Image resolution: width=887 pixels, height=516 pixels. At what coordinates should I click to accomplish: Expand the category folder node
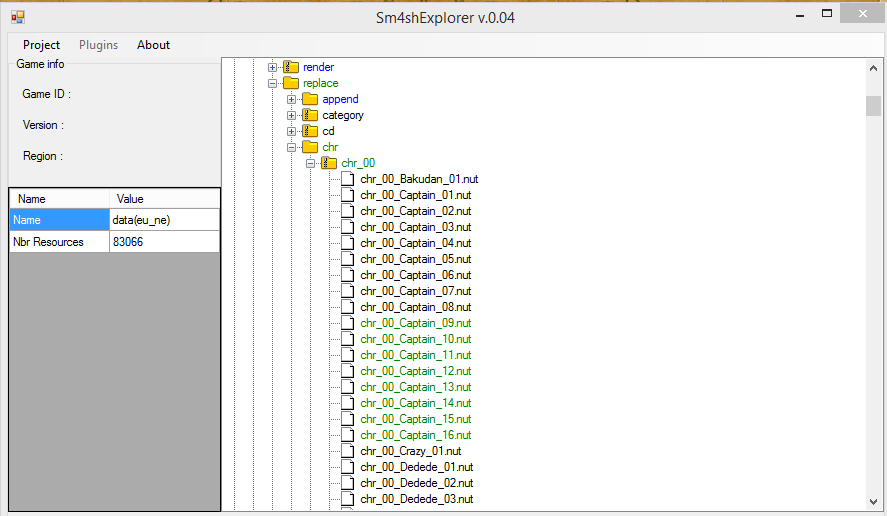pos(291,115)
